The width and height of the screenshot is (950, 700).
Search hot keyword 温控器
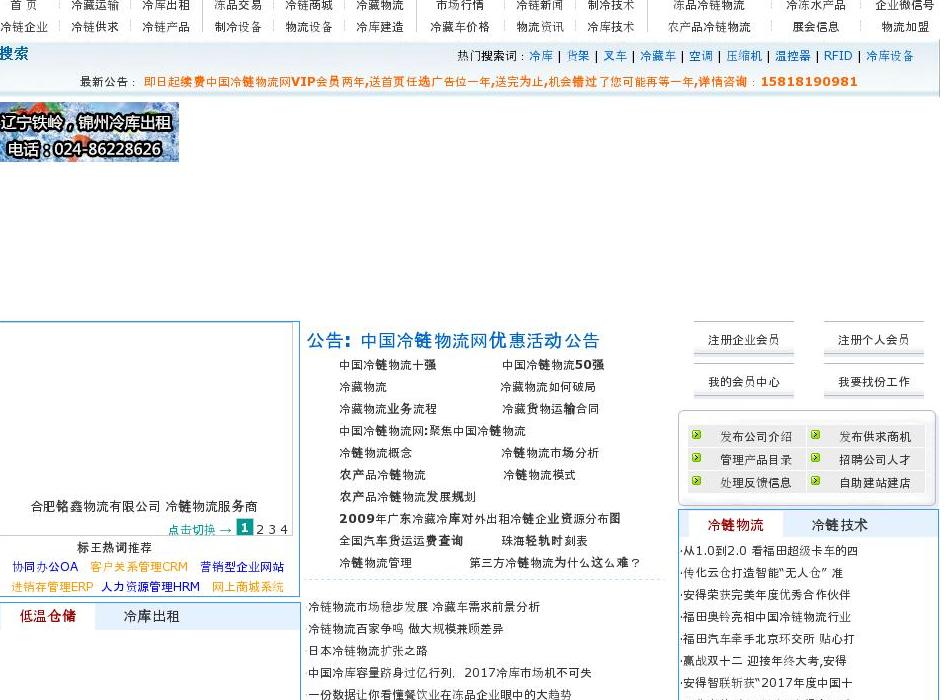(793, 56)
